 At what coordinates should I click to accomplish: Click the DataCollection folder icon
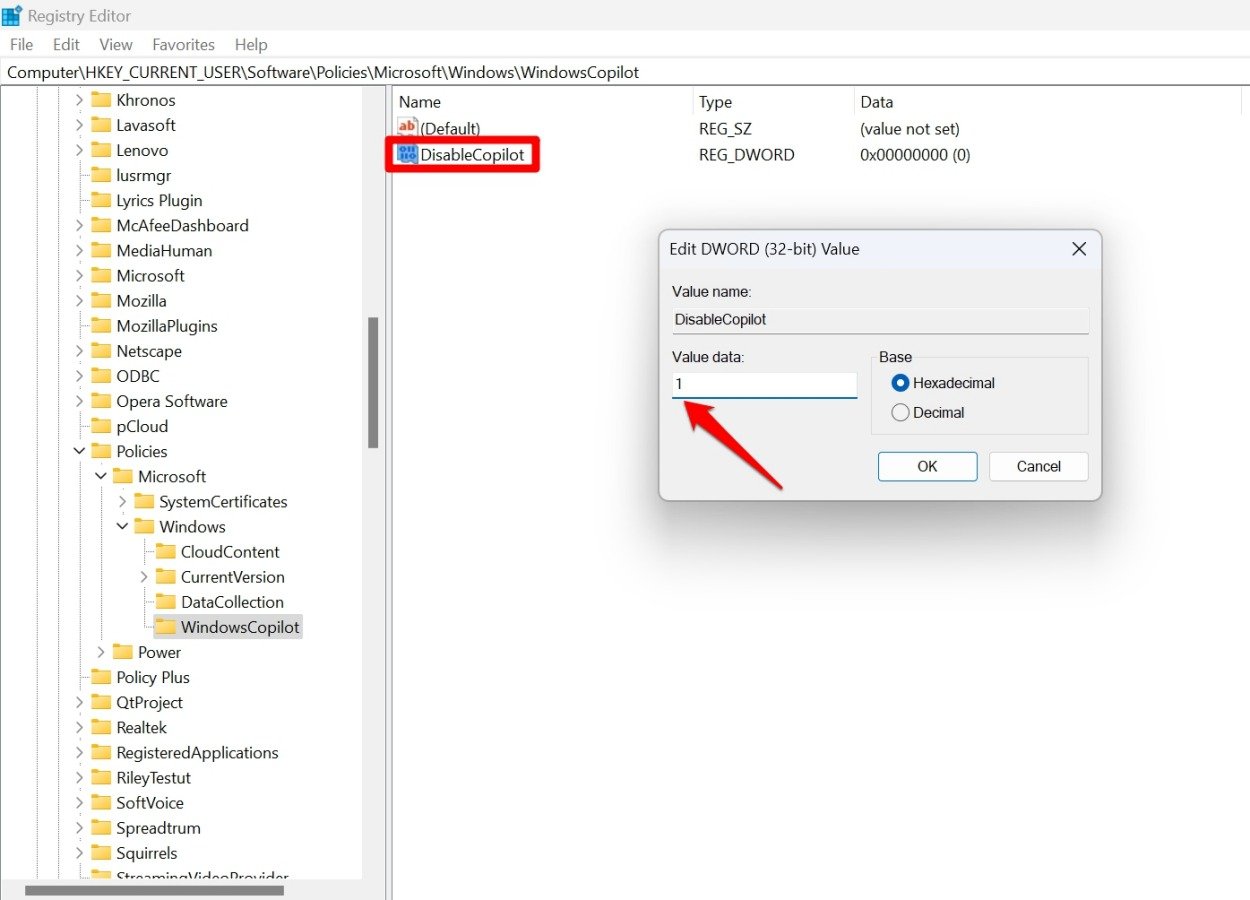coord(165,602)
